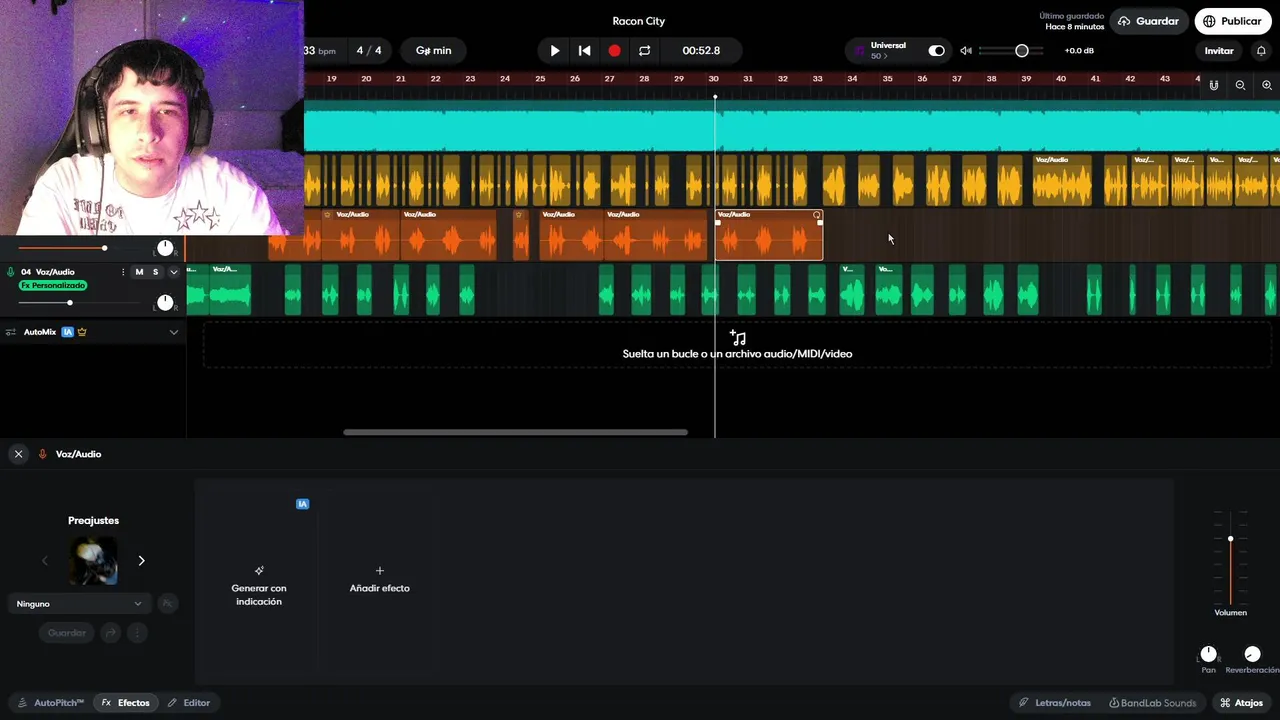Zoom out the timeline
Image resolution: width=1280 pixels, height=720 pixels.
[x=1240, y=86]
